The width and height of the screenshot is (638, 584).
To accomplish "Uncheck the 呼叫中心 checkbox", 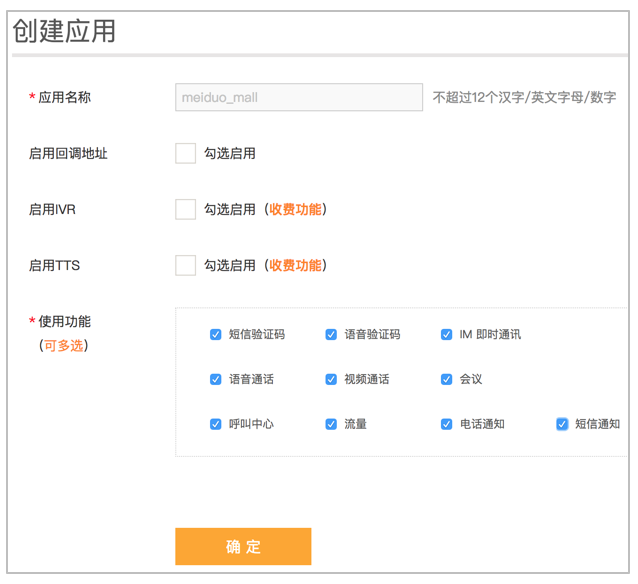I will [x=215, y=424].
